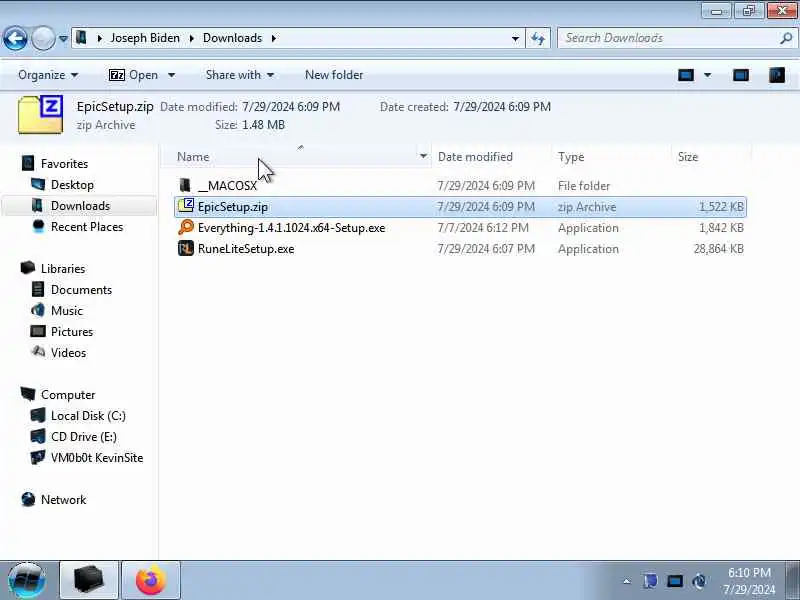Screen dimensions: 800x600
Task: Click the magnifier search icon
Action: [x=786, y=38]
